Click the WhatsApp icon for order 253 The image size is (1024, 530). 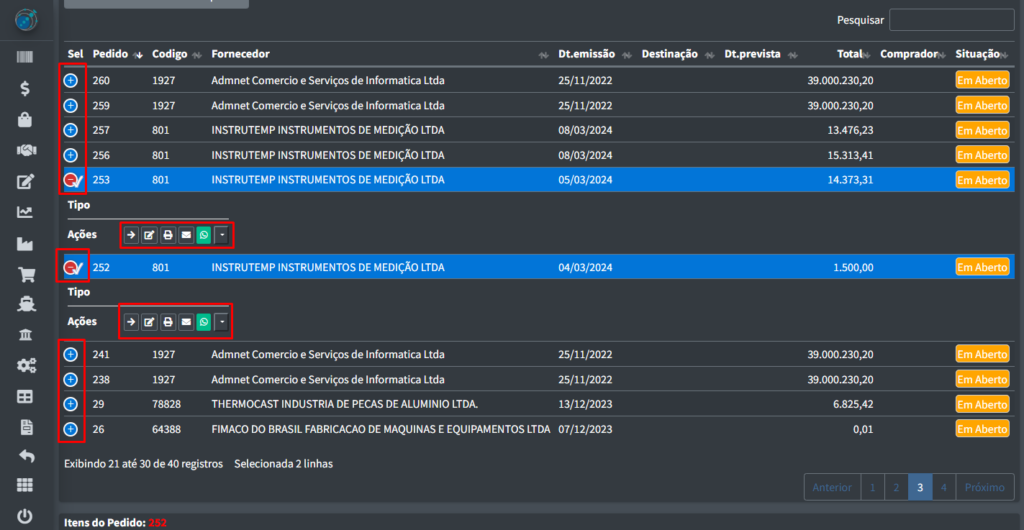click(x=204, y=235)
